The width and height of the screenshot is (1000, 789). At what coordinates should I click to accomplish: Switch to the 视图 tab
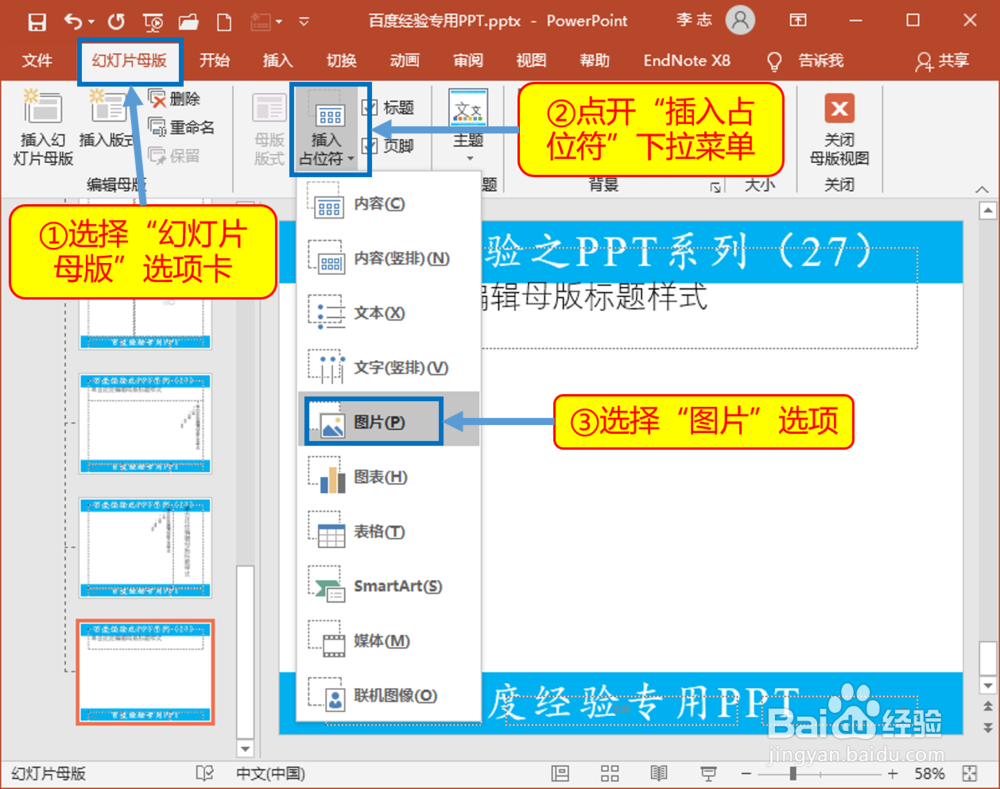[x=531, y=61]
